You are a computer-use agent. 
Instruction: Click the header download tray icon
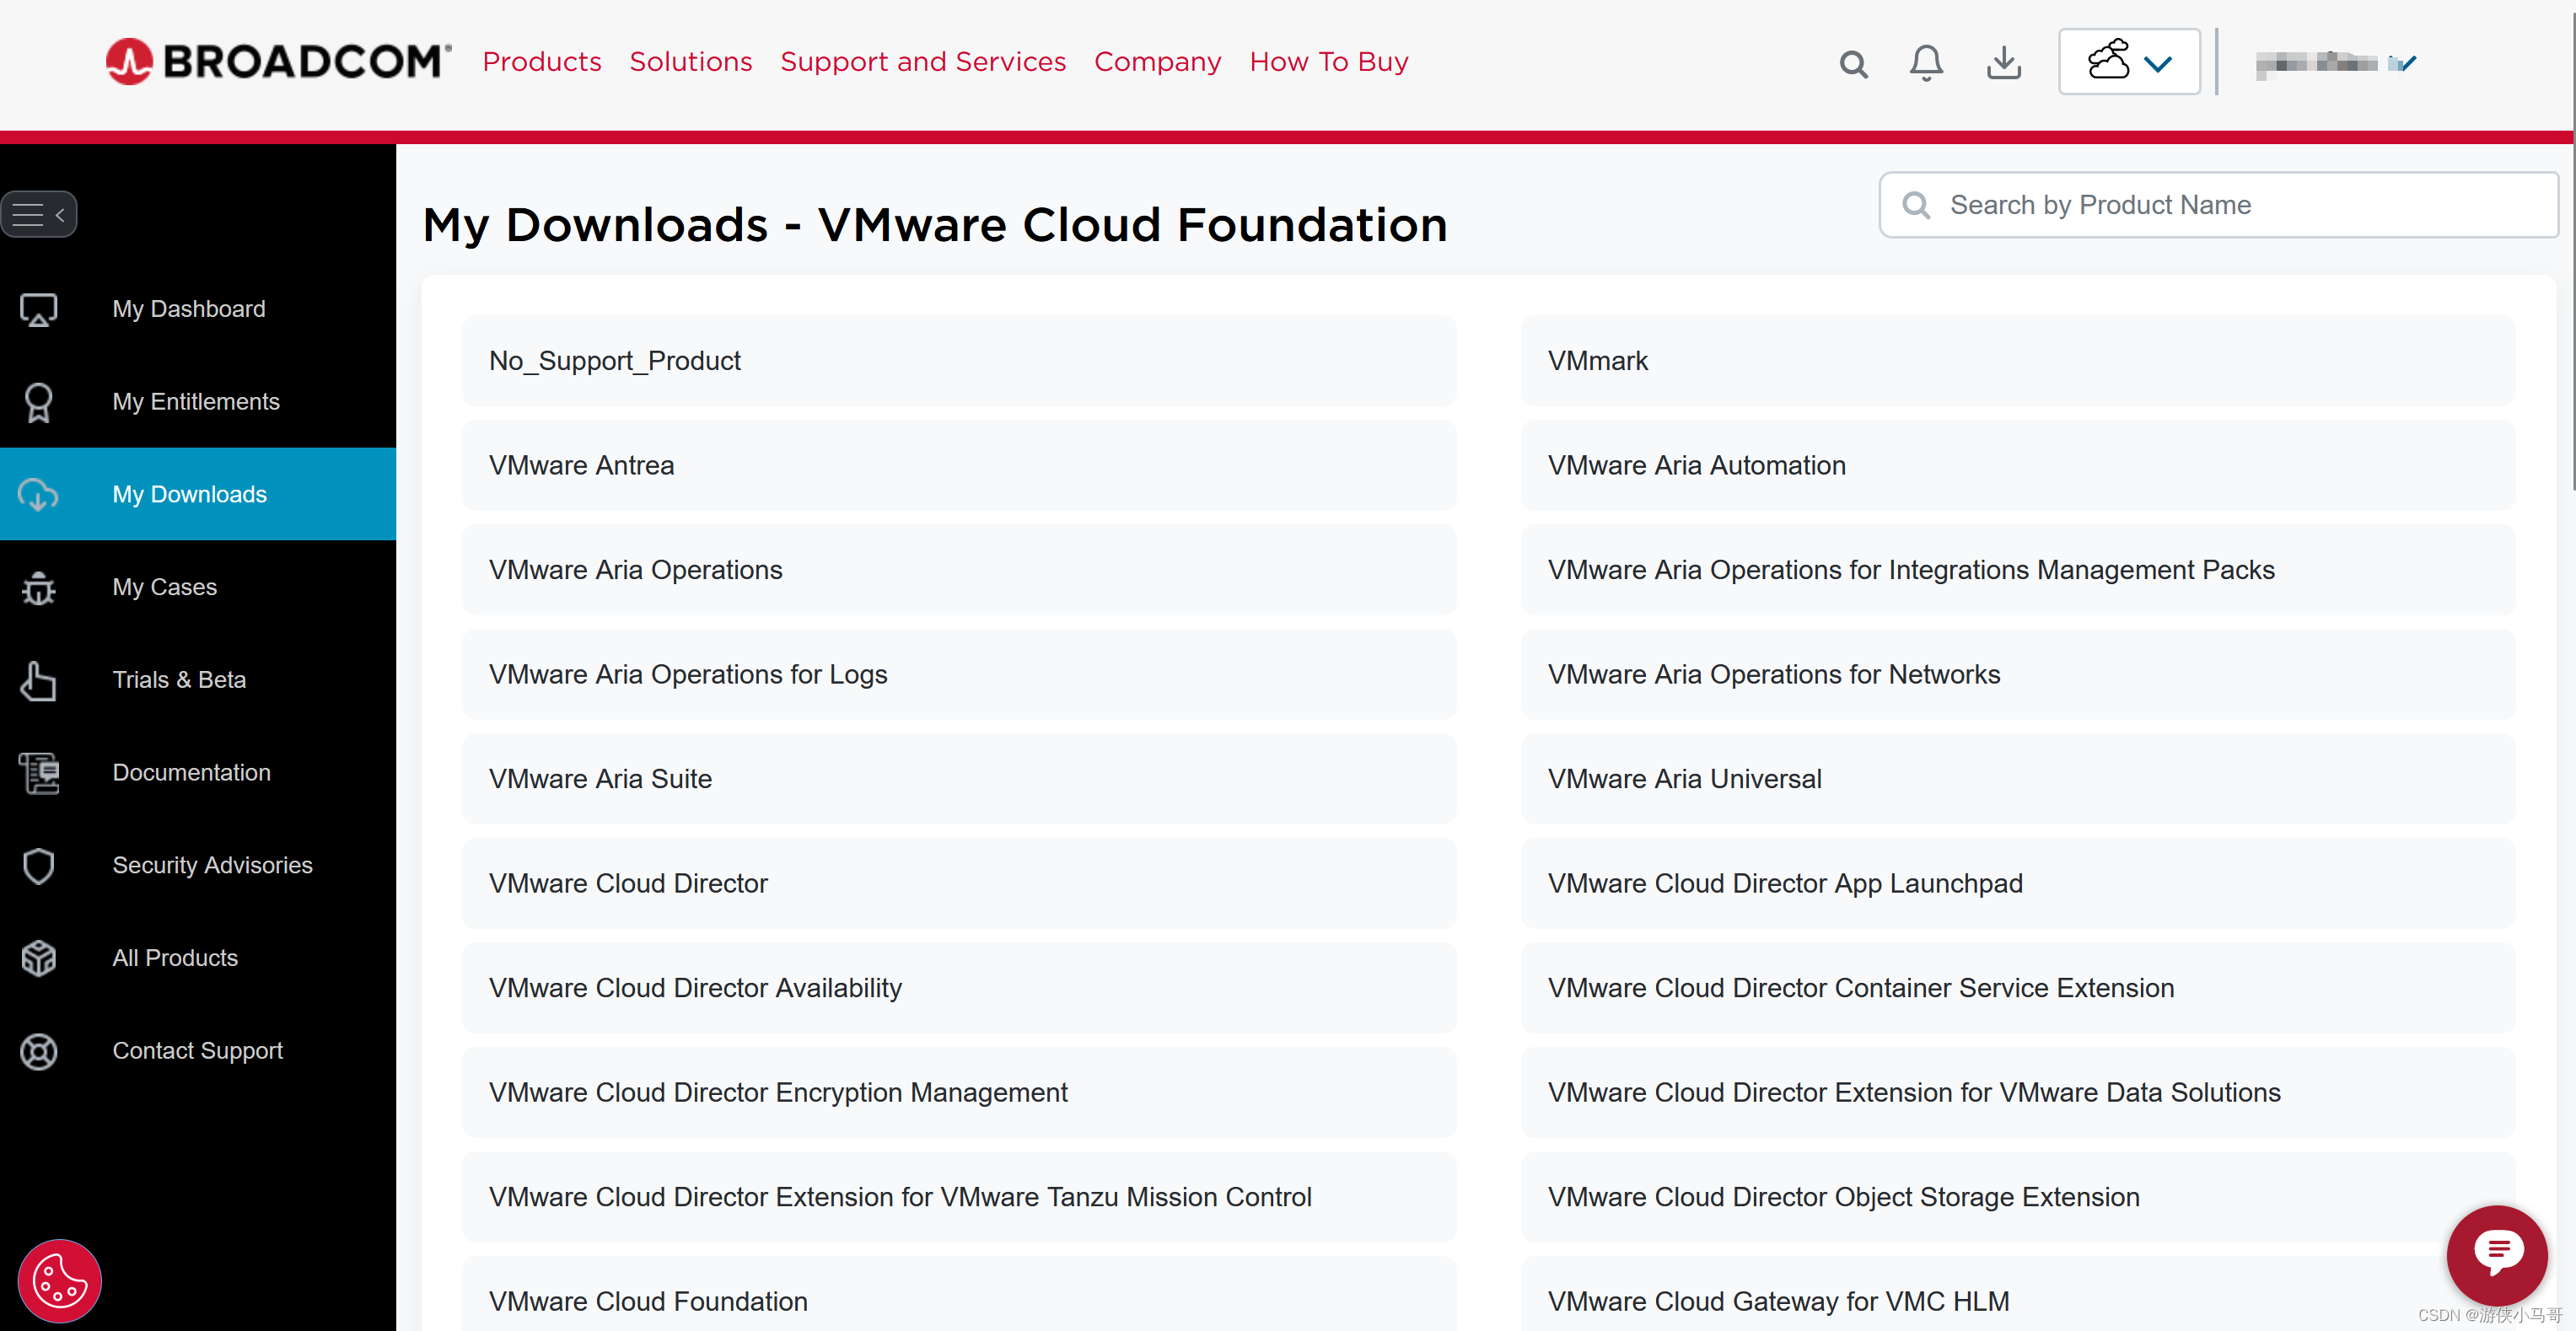click(x=2003, y=63)
